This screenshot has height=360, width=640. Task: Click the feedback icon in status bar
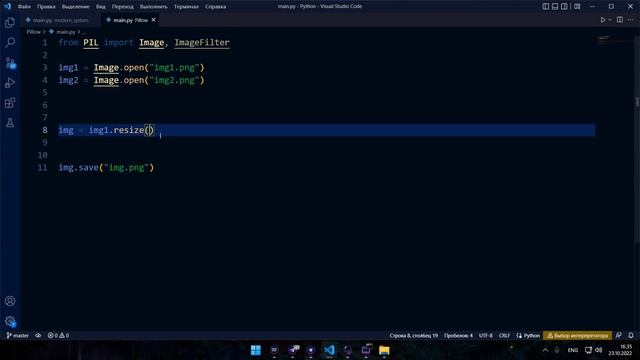(619, 336)
